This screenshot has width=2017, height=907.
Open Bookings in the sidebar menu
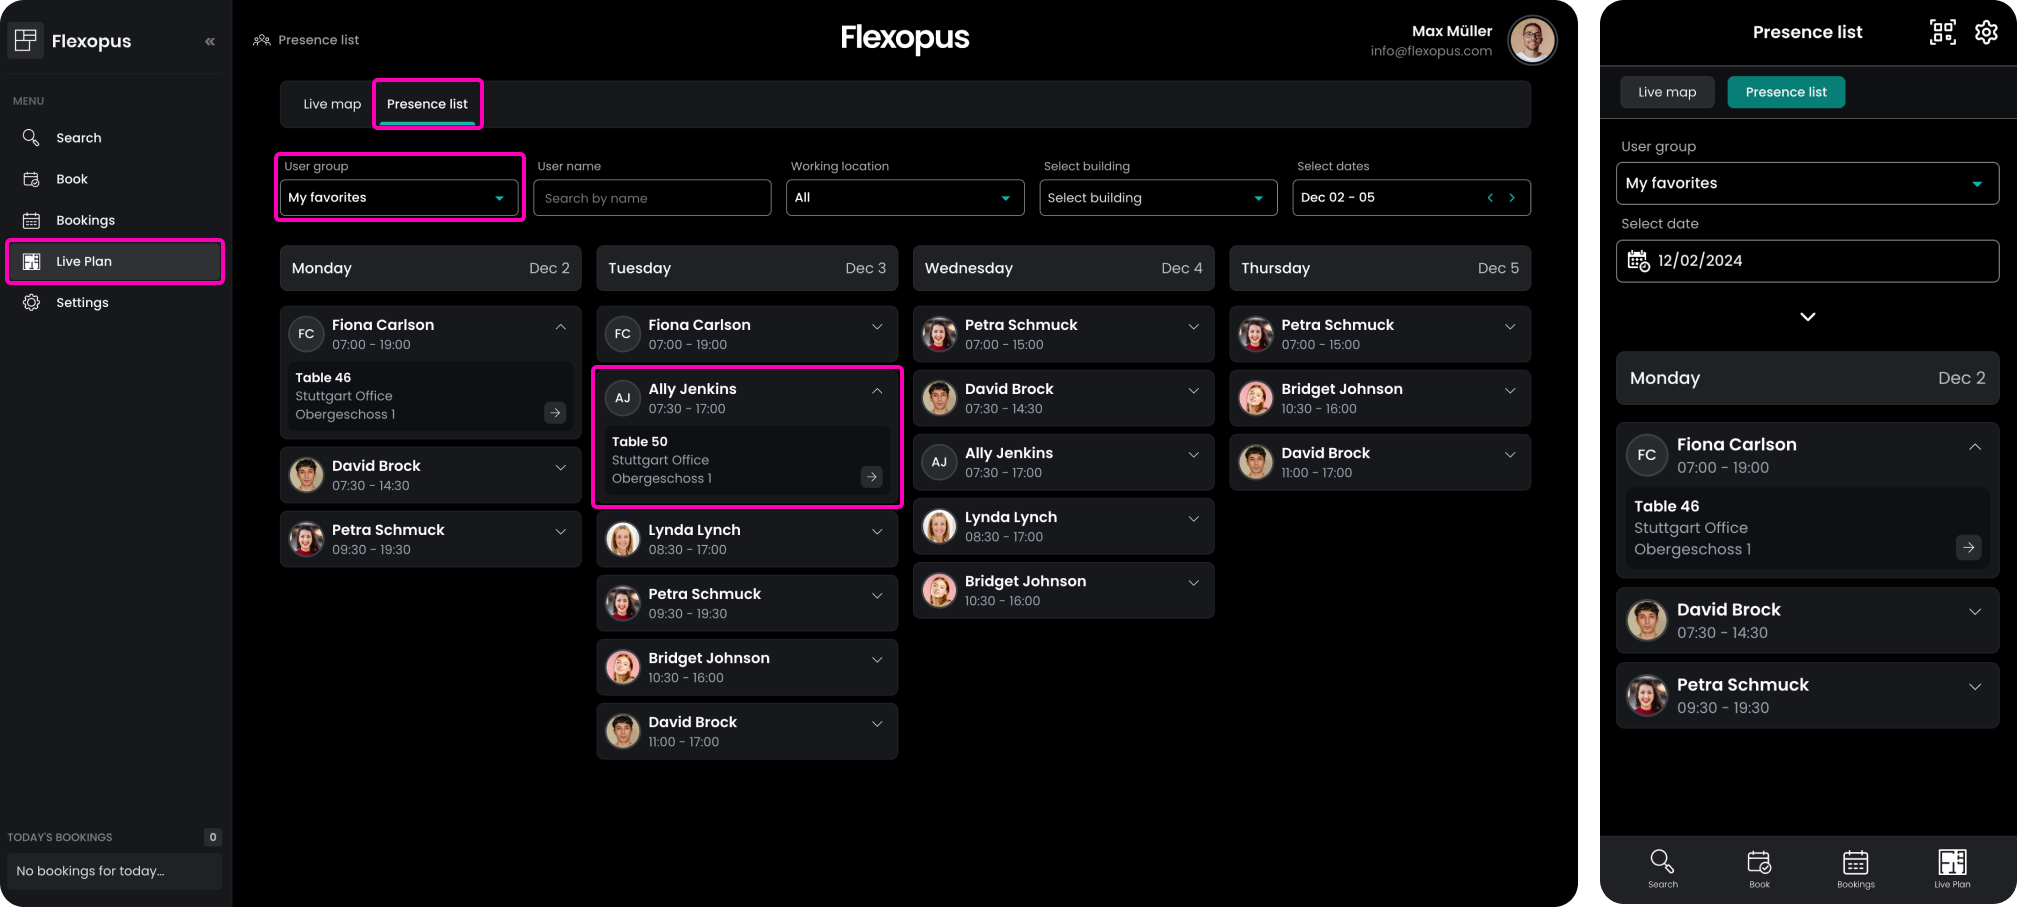[x=85, y=220]
